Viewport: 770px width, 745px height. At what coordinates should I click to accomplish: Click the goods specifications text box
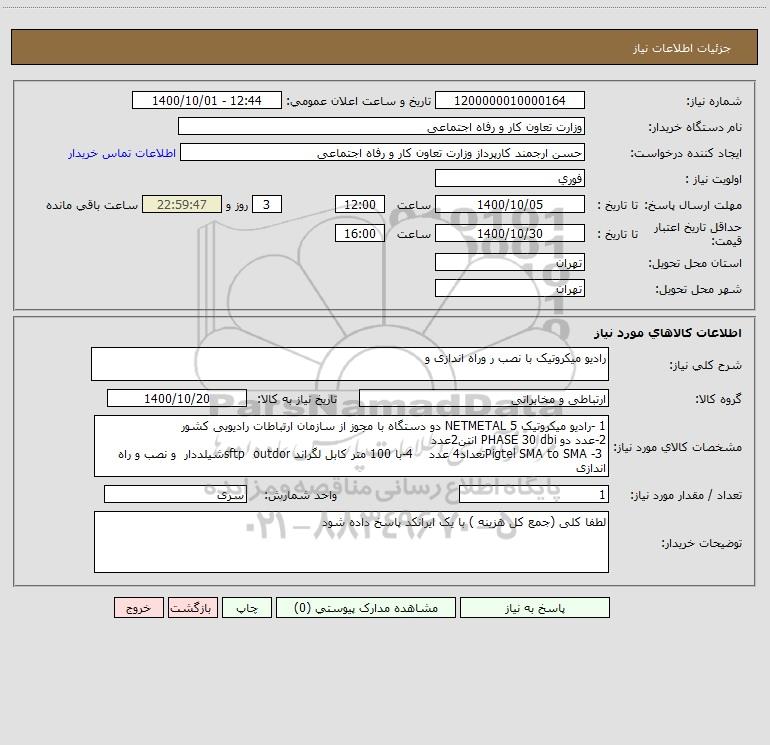pyautogui.click(x=351, y=446)
